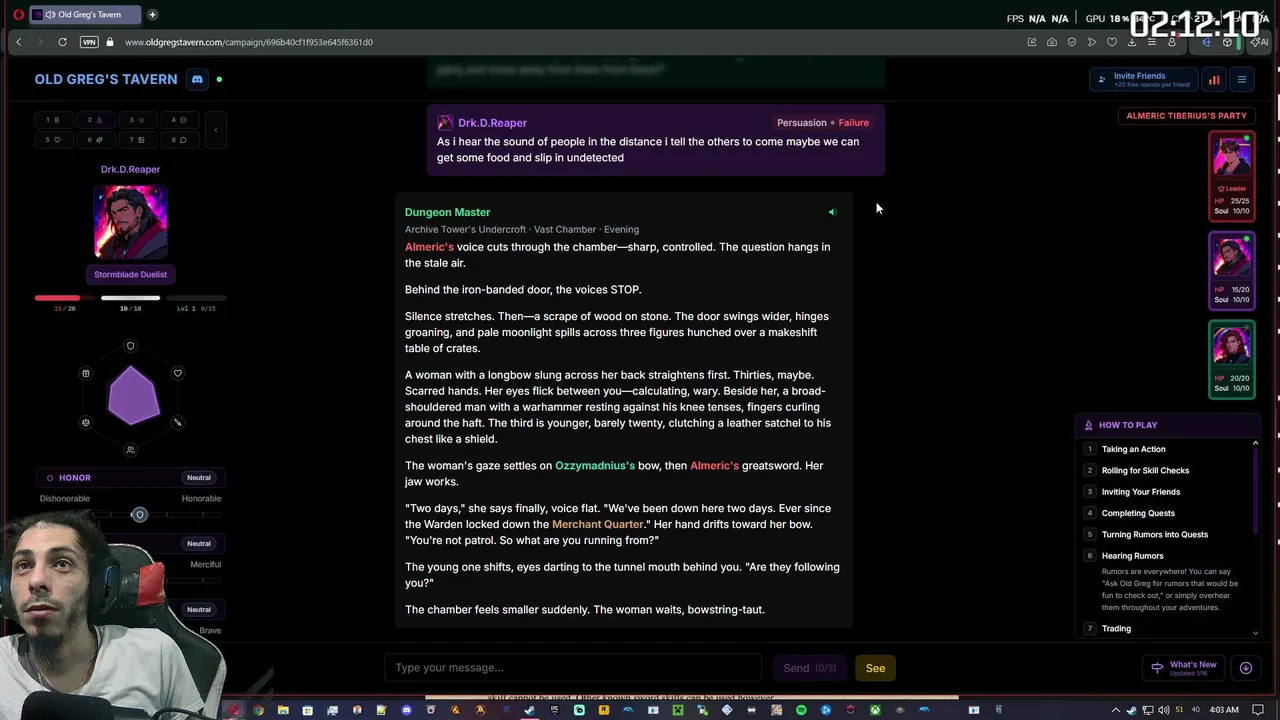
Task: Open easy setup sliders icon in toolbar
Action: pyautogui.click(x=1152, y=42)
